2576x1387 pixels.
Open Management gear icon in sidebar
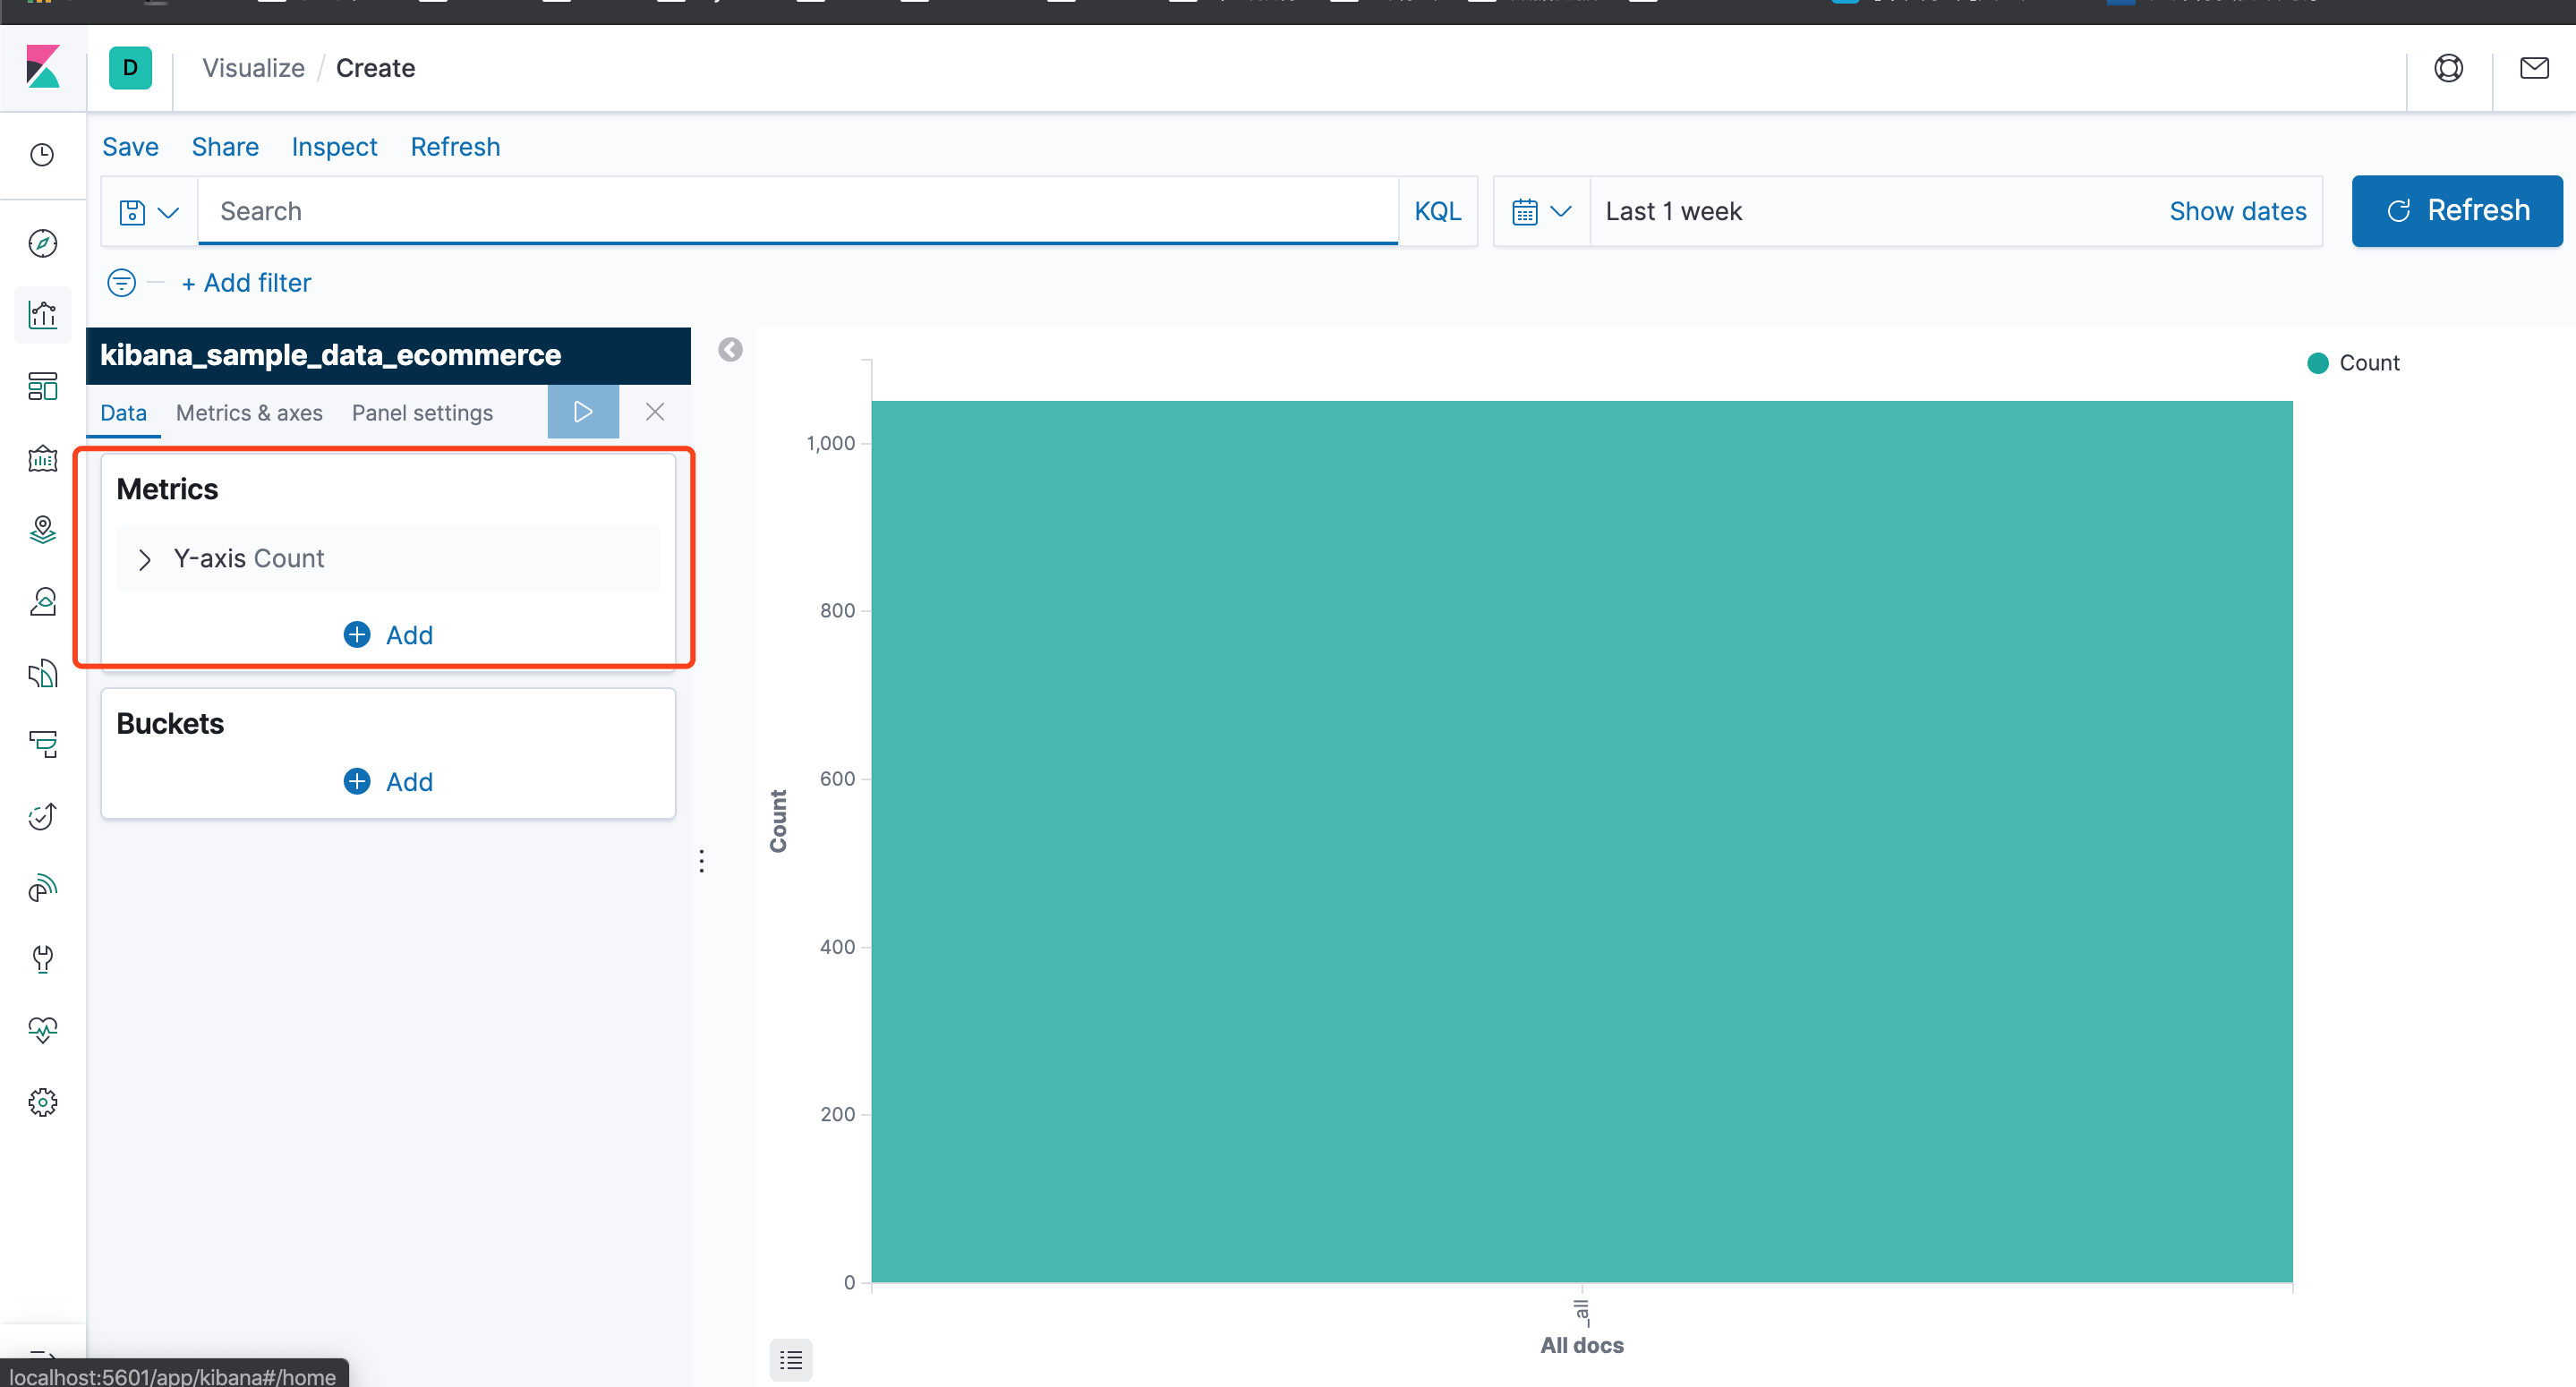click(x=42, y=1102)
